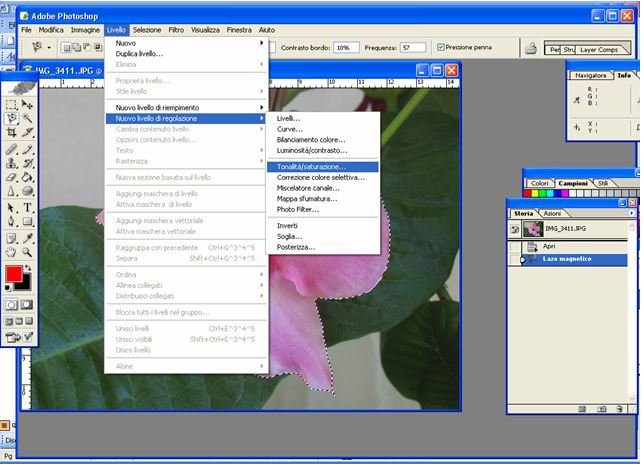Choose Tonalità/saturazione from the submenu
Viewport: 644px width, 464px height.
click(311, 166)
